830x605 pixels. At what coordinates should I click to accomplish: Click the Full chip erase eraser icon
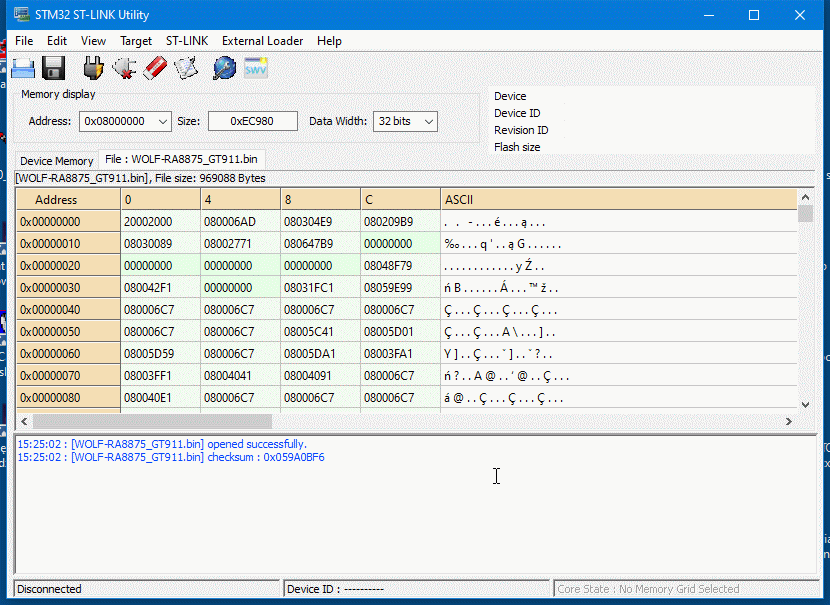click(154, 68)
